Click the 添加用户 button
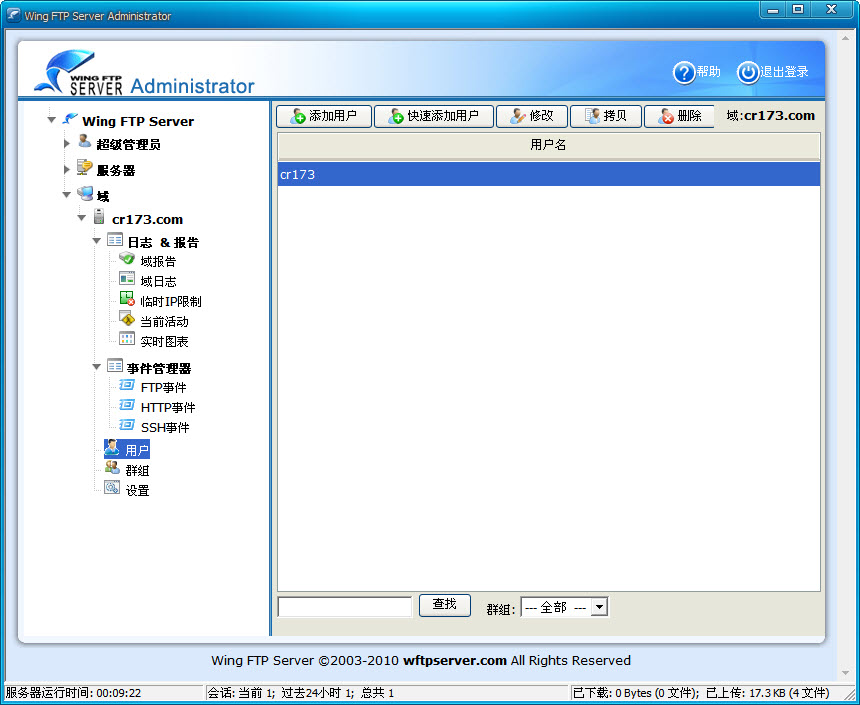This screenshot has height=705, width=860. (324, 116)
